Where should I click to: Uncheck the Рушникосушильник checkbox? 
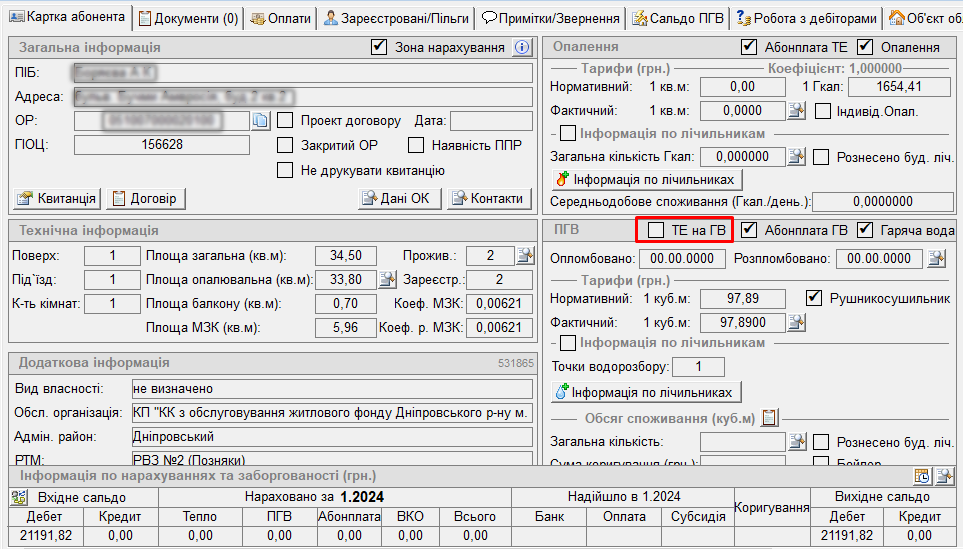814,298
